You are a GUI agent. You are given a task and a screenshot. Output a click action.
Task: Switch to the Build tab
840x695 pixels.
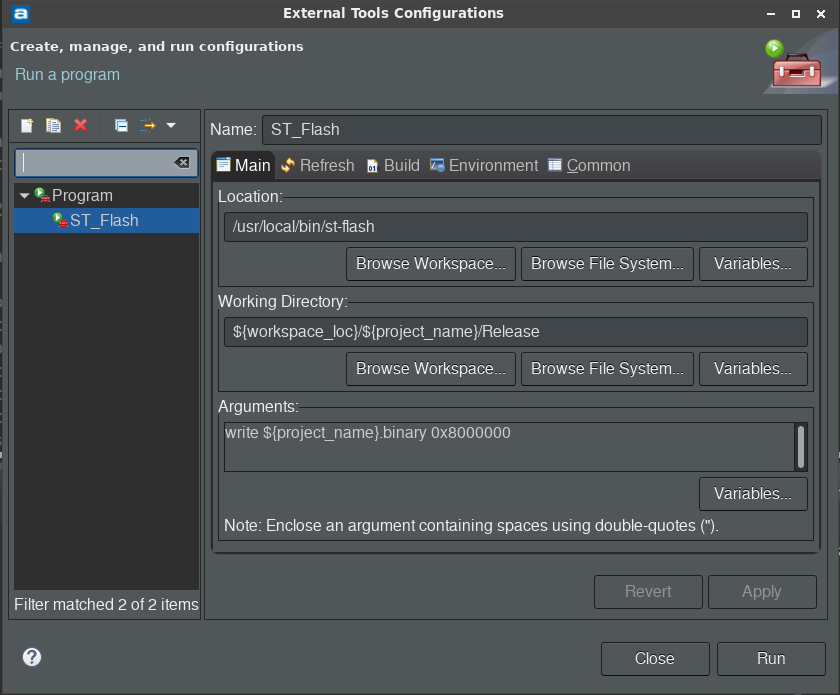click(x=393, y=166)
